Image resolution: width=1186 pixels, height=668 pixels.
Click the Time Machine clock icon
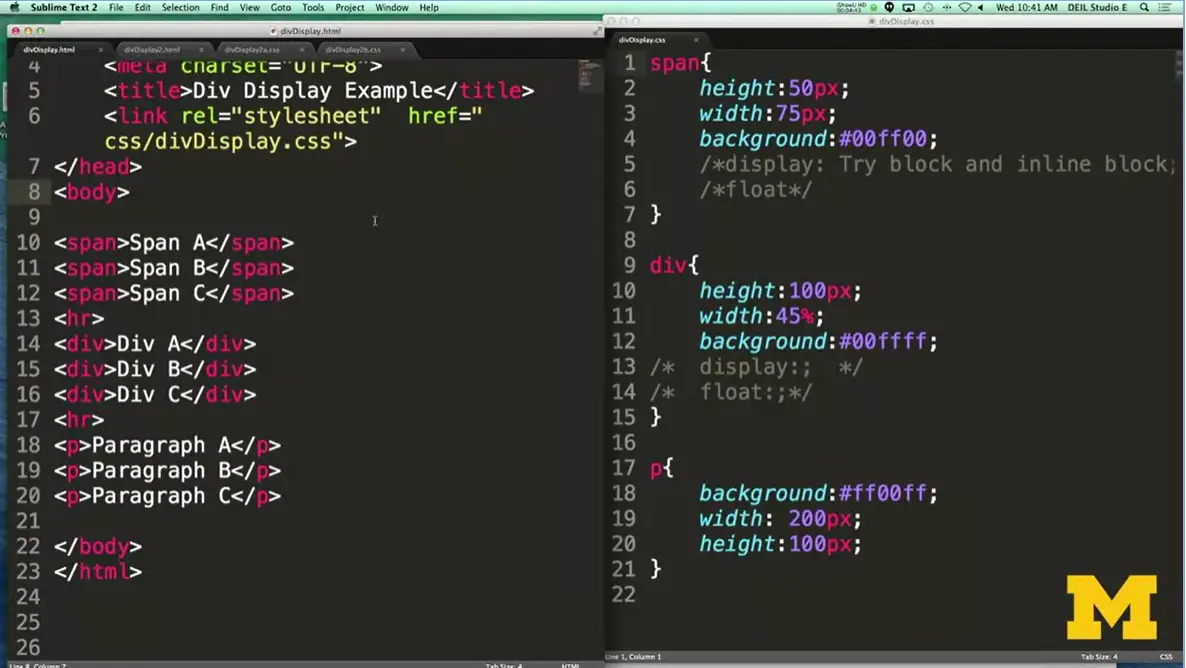tap(927, 7)
